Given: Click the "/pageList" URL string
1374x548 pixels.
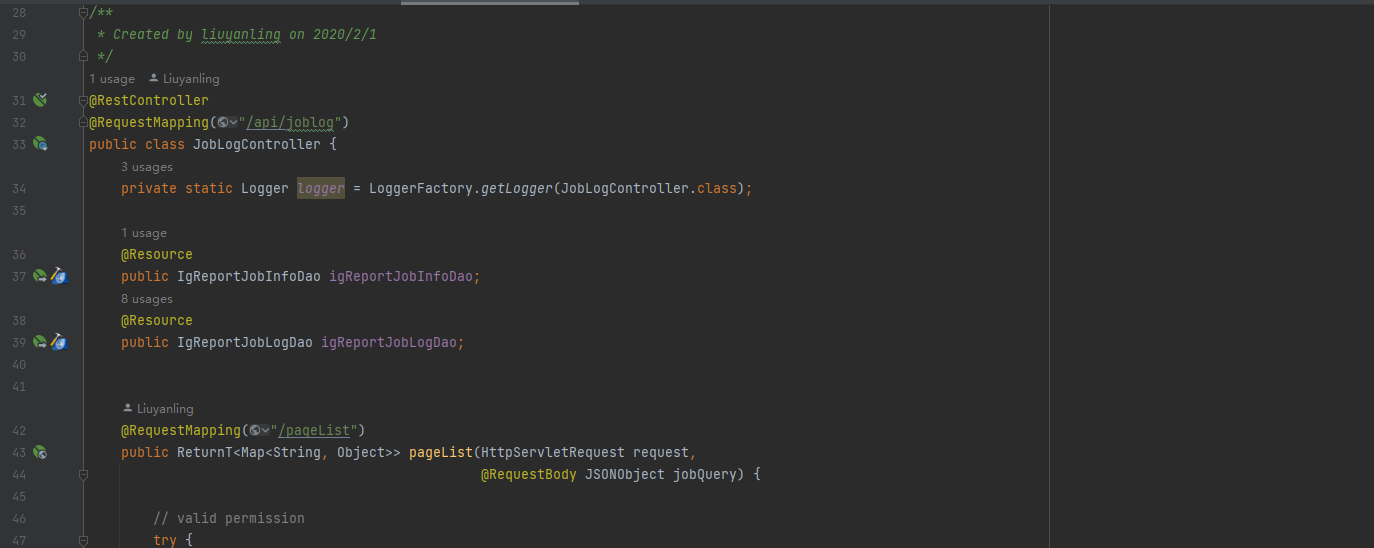Looking at the screenshot, I should [316, 430].
